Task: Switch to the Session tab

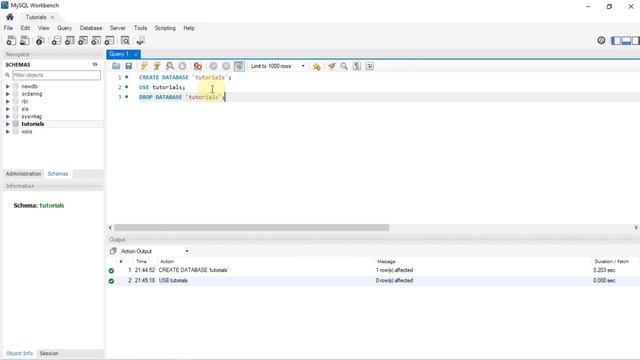Action: click(x=49, y=353)
